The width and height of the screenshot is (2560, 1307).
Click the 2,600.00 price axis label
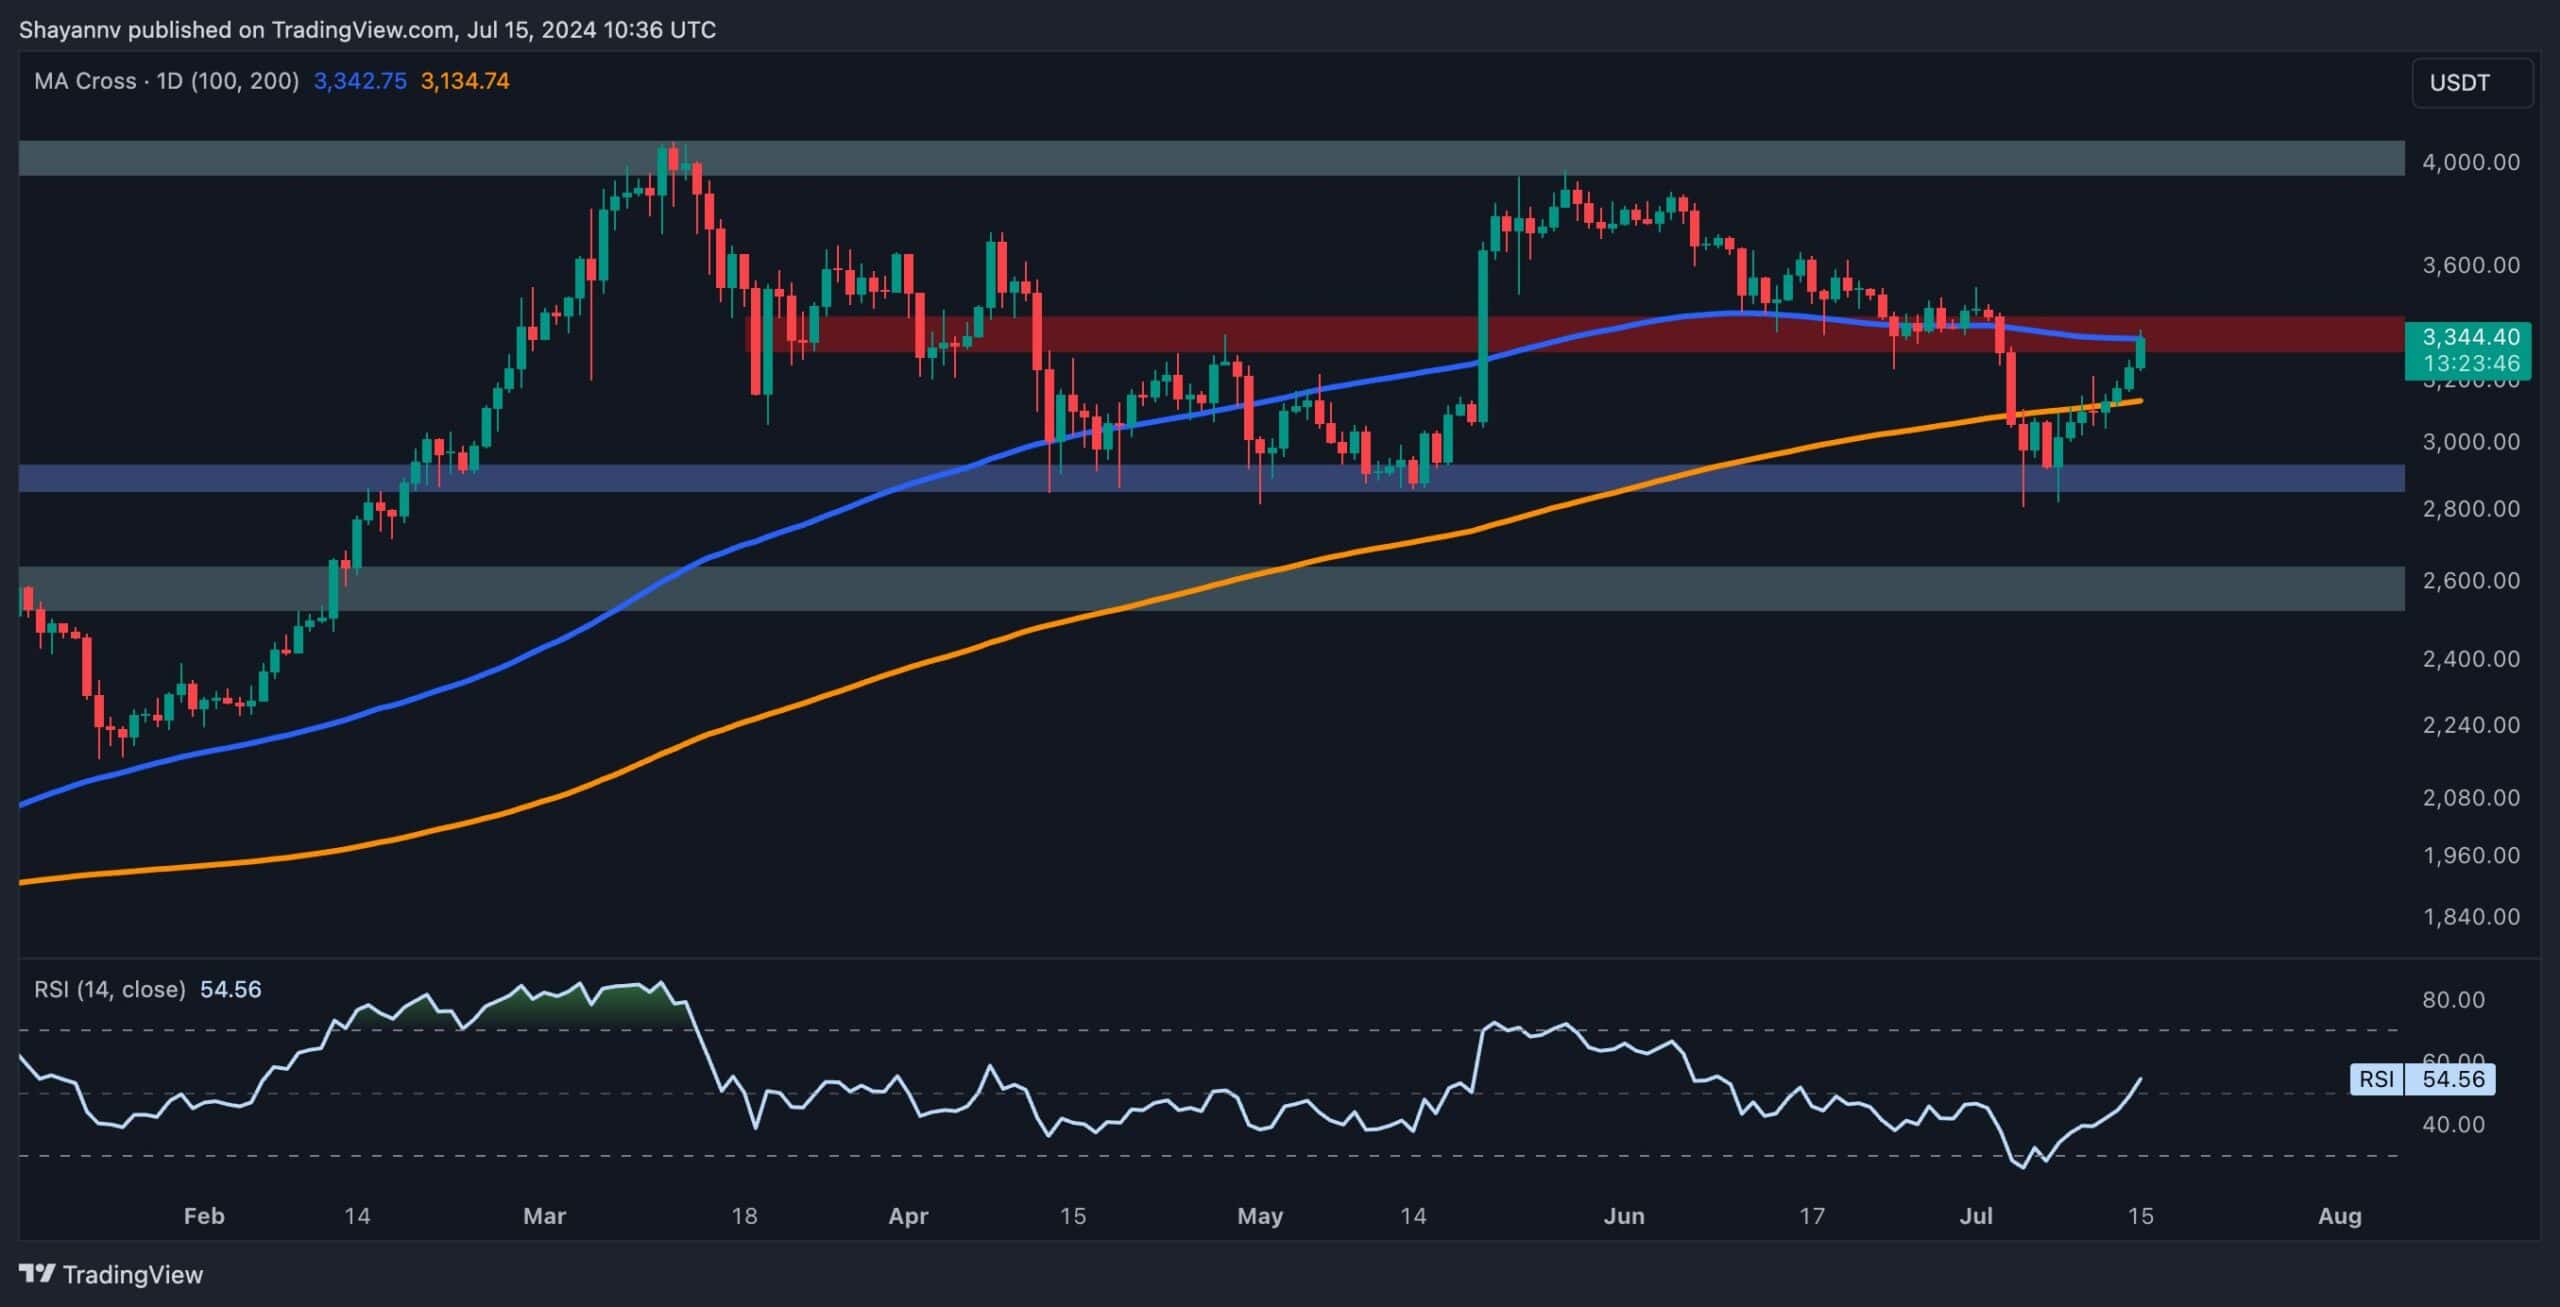[2470, 580]
